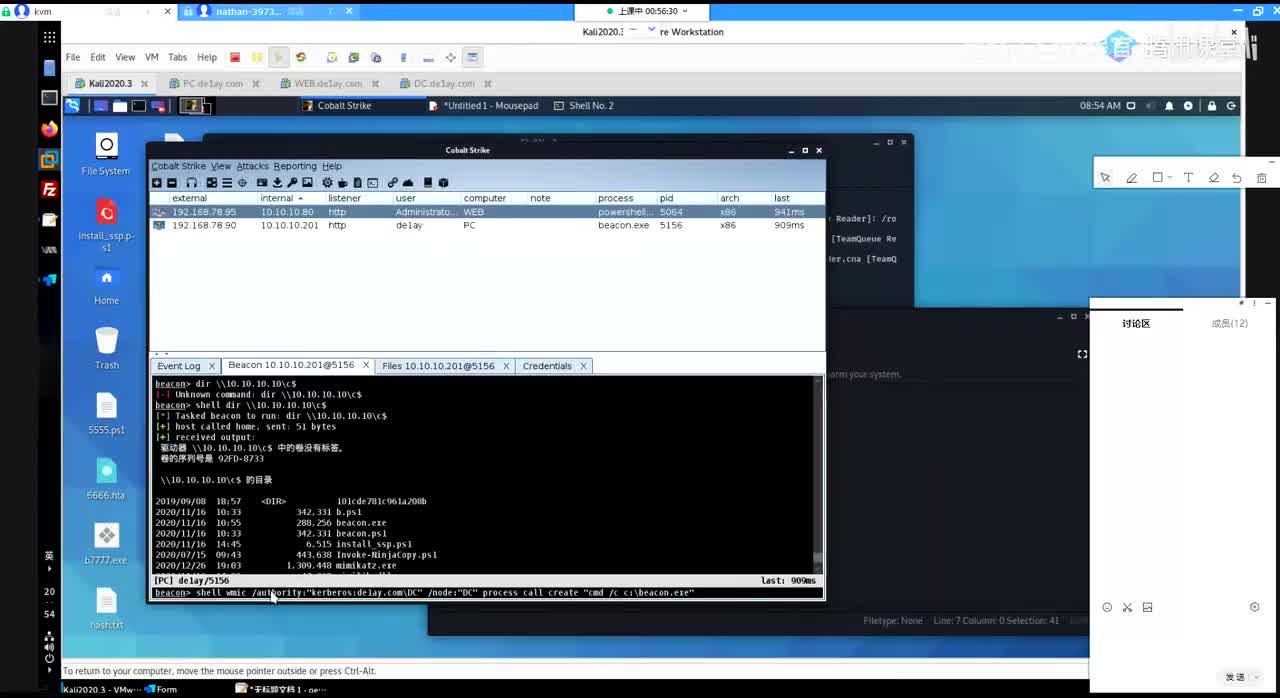Open the dropdown arrow beside the send button
The image size is (1280, 698).
1256,677
